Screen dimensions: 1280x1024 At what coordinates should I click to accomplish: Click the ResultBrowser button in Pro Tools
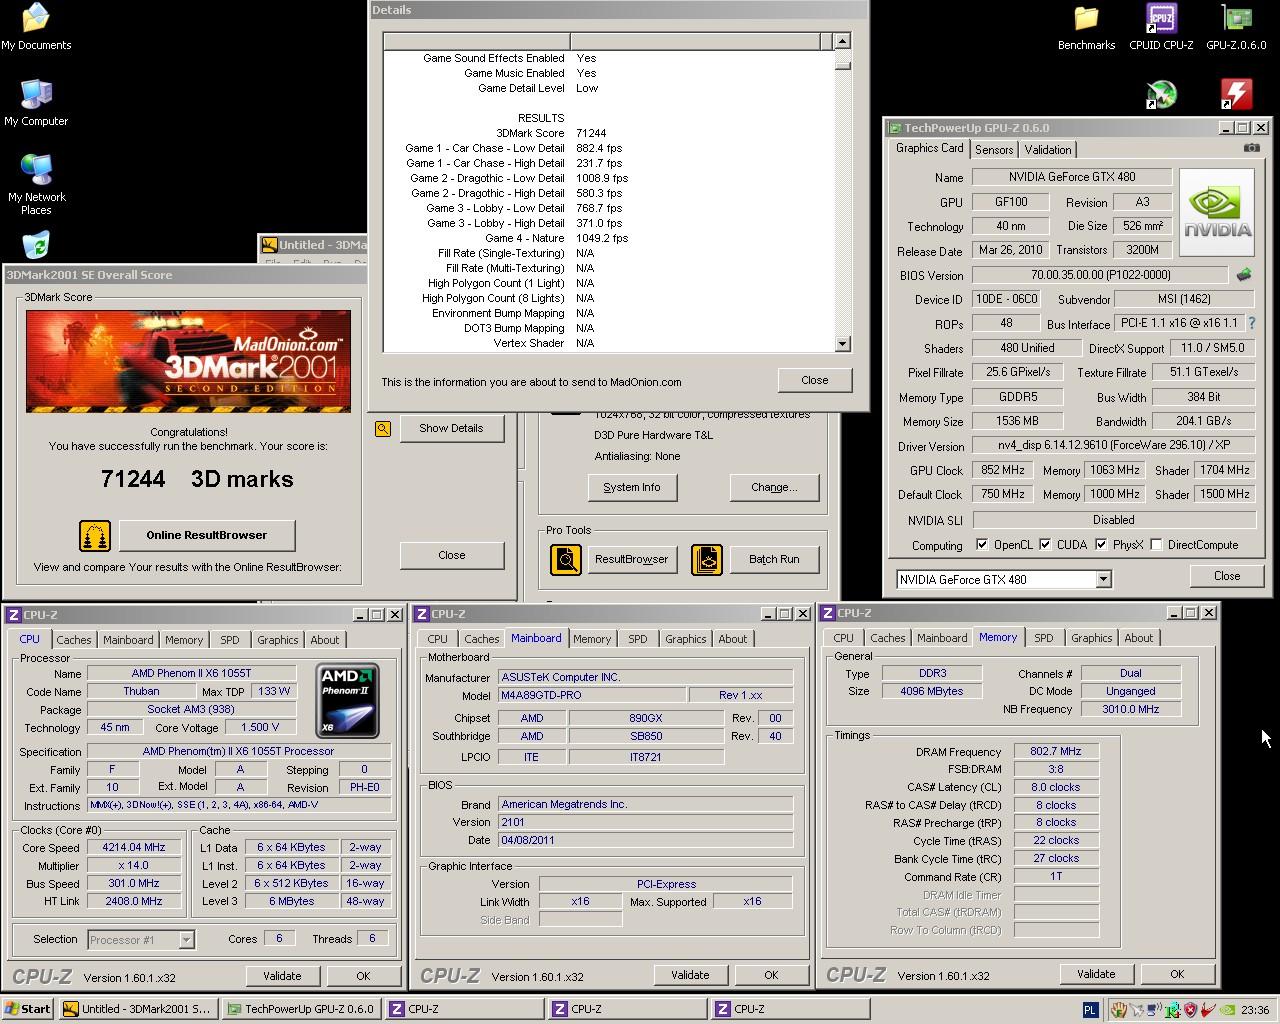click(632, 559)
